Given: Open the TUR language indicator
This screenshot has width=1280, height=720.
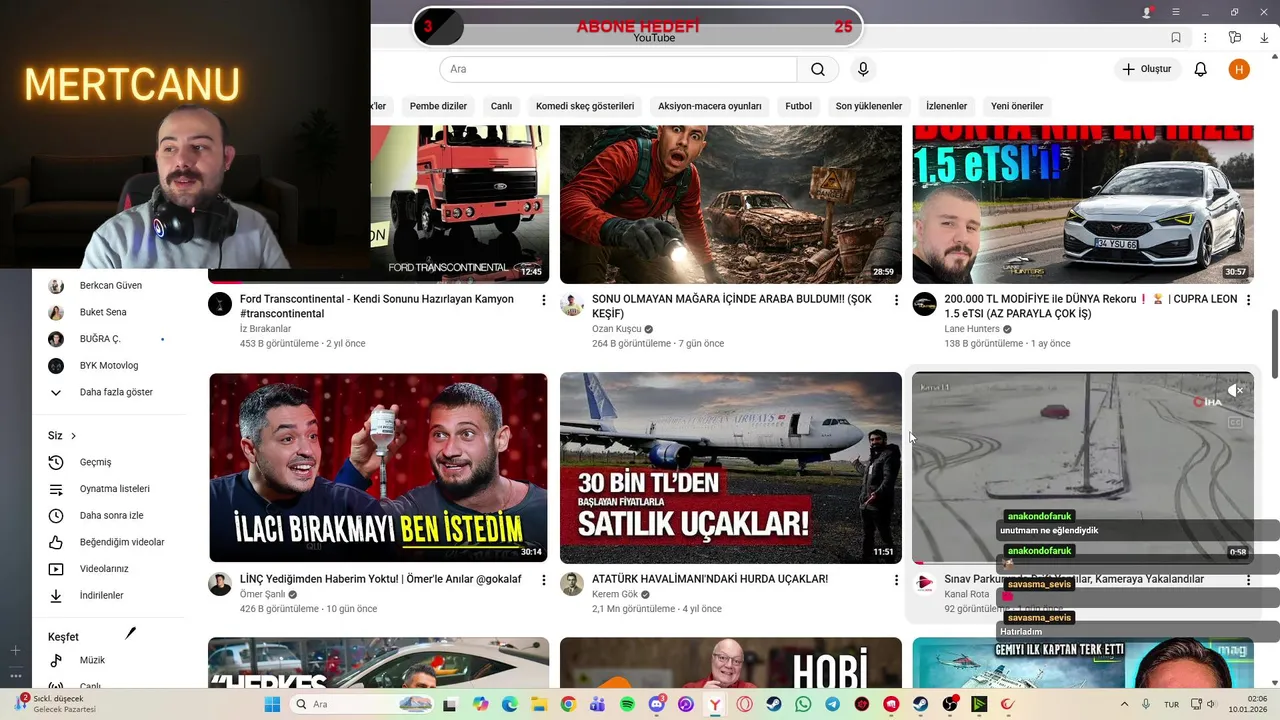Looking at the screenshot, I should (x=1171, y=704).
